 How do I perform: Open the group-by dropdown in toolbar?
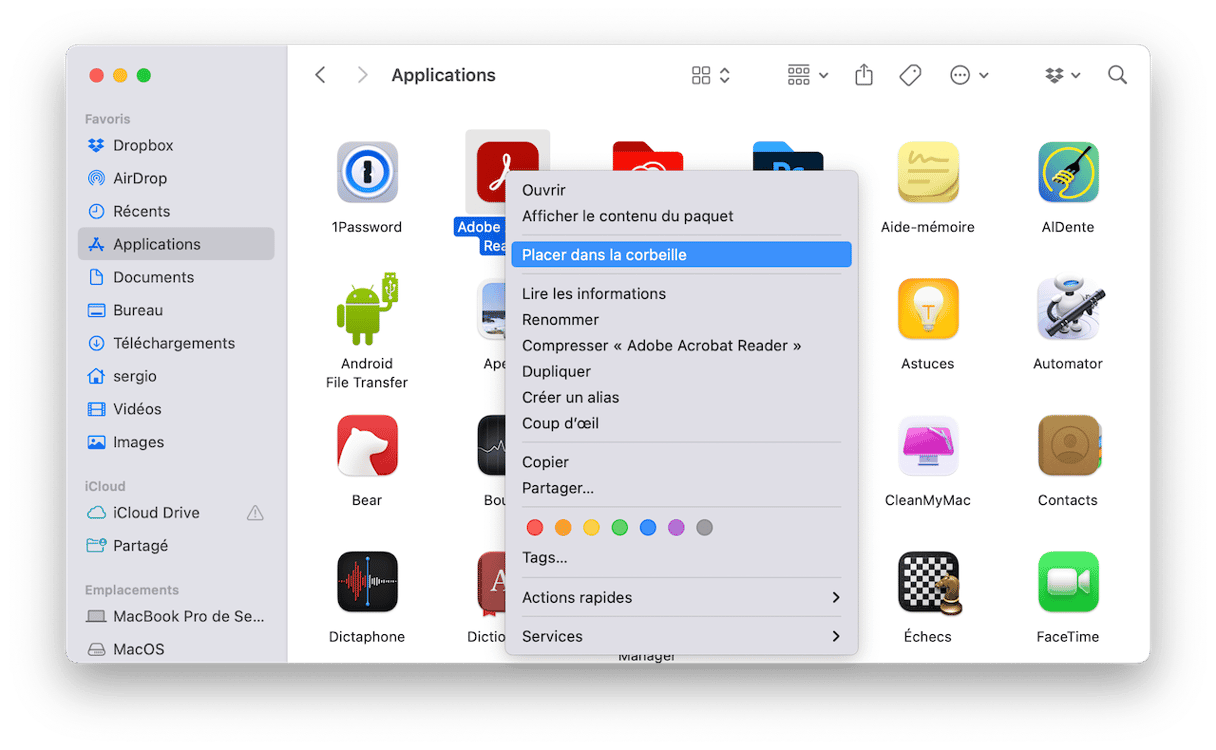coord(807,75)
